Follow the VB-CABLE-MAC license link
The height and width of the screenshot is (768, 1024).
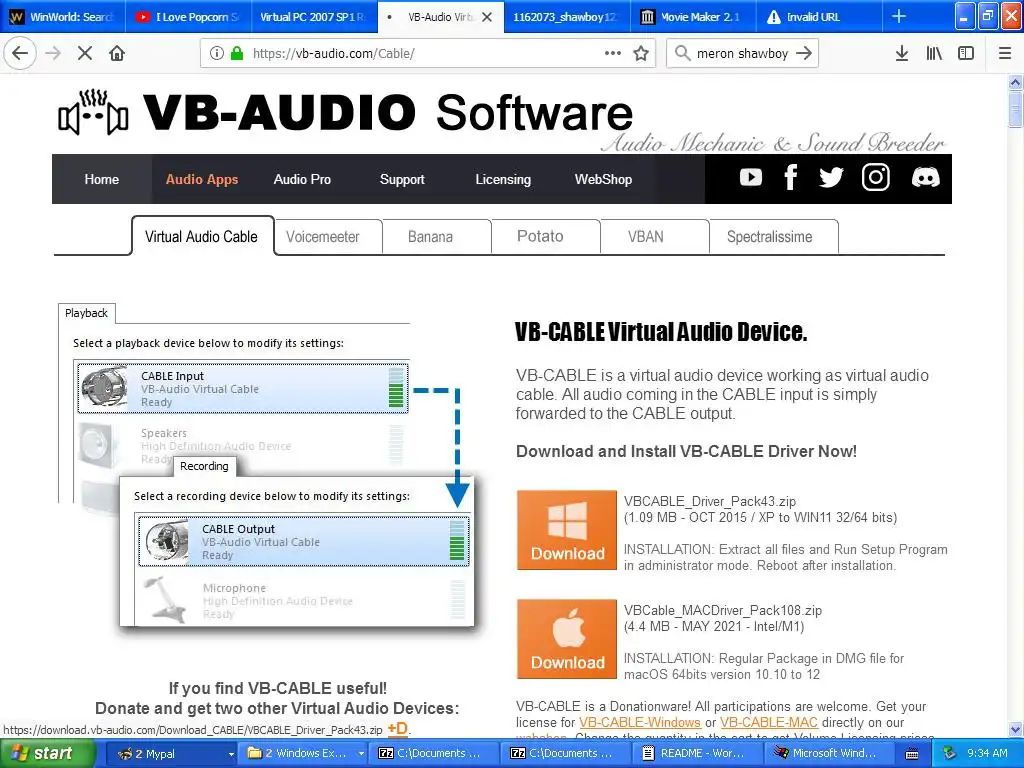click(769, 723)
